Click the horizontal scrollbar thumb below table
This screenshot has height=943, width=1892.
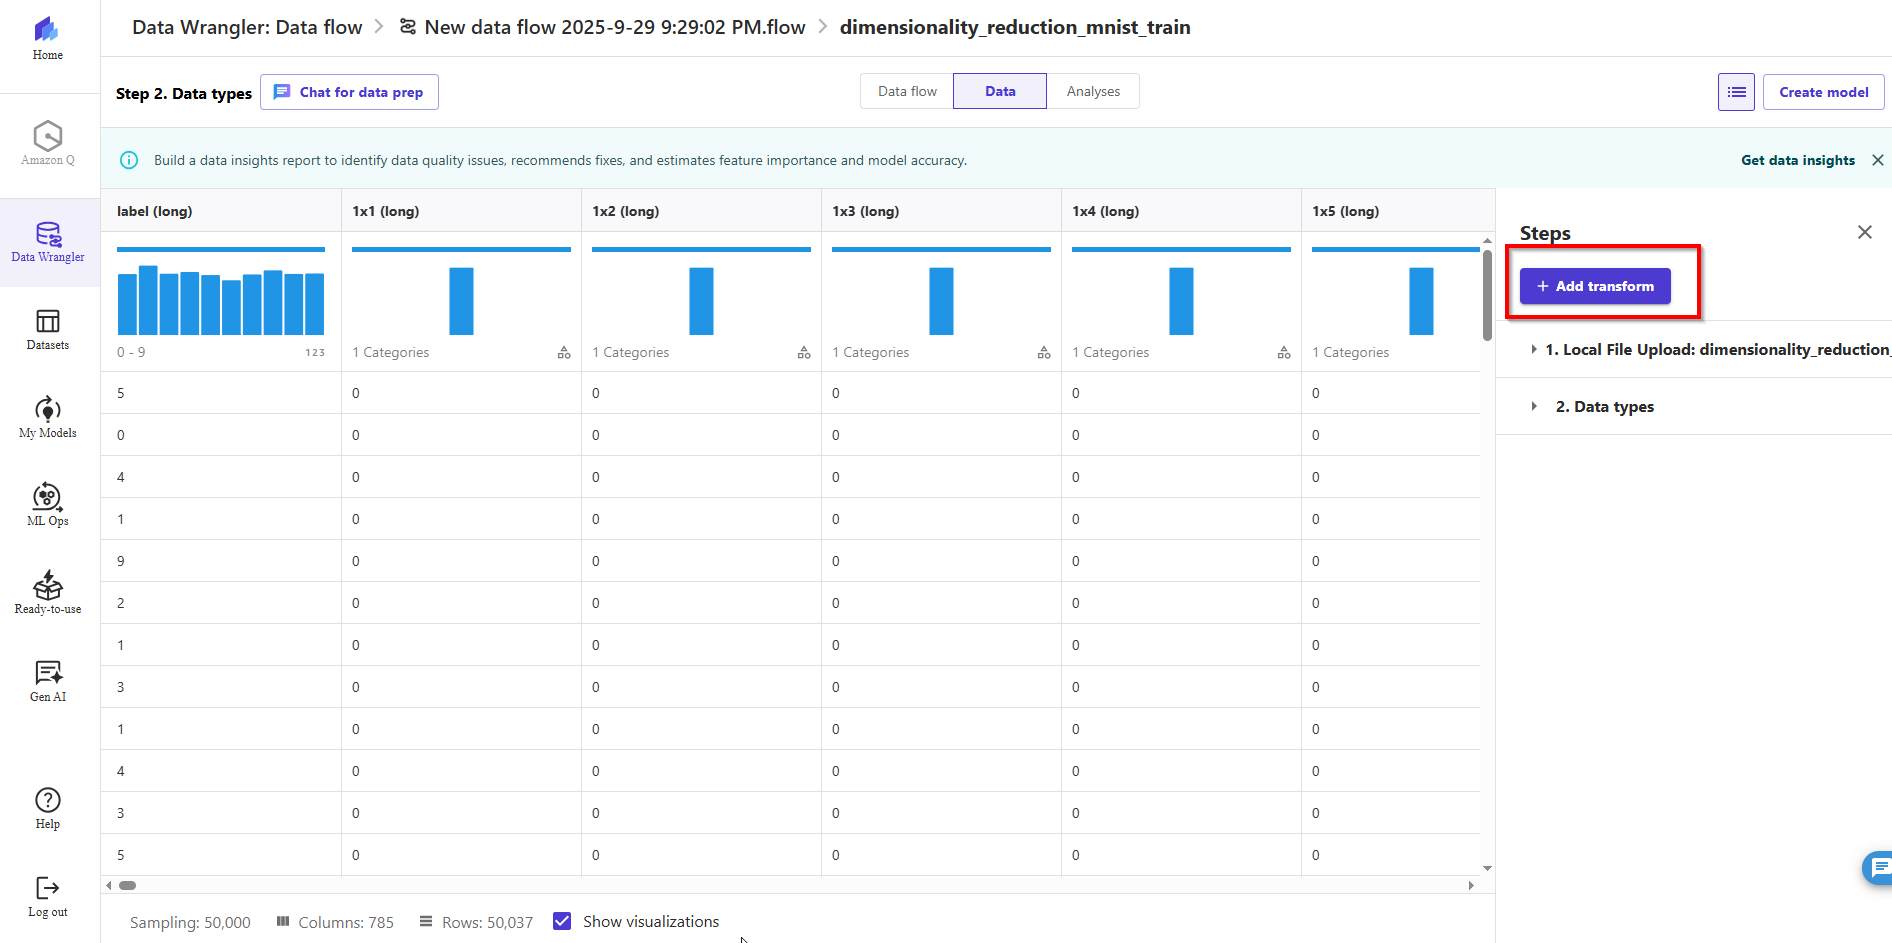pos(128,885)
